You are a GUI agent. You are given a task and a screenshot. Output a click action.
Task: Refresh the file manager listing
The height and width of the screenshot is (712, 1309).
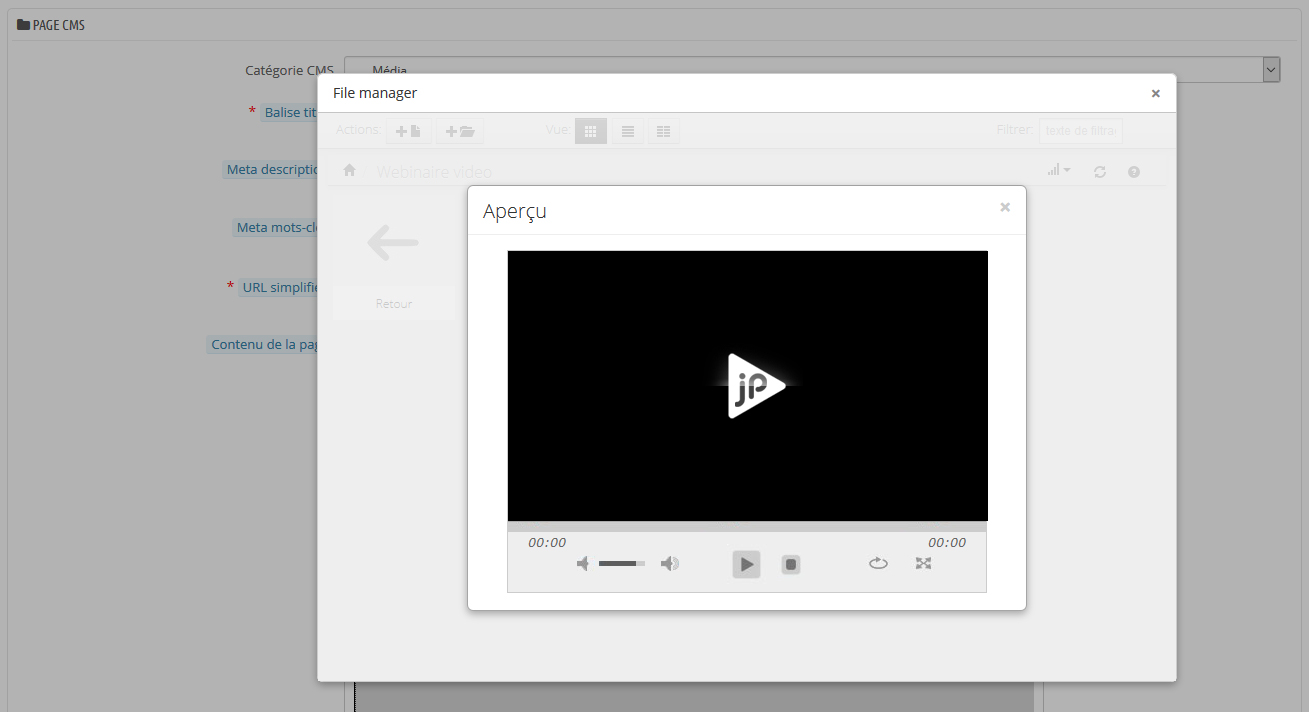[1100, 172]
